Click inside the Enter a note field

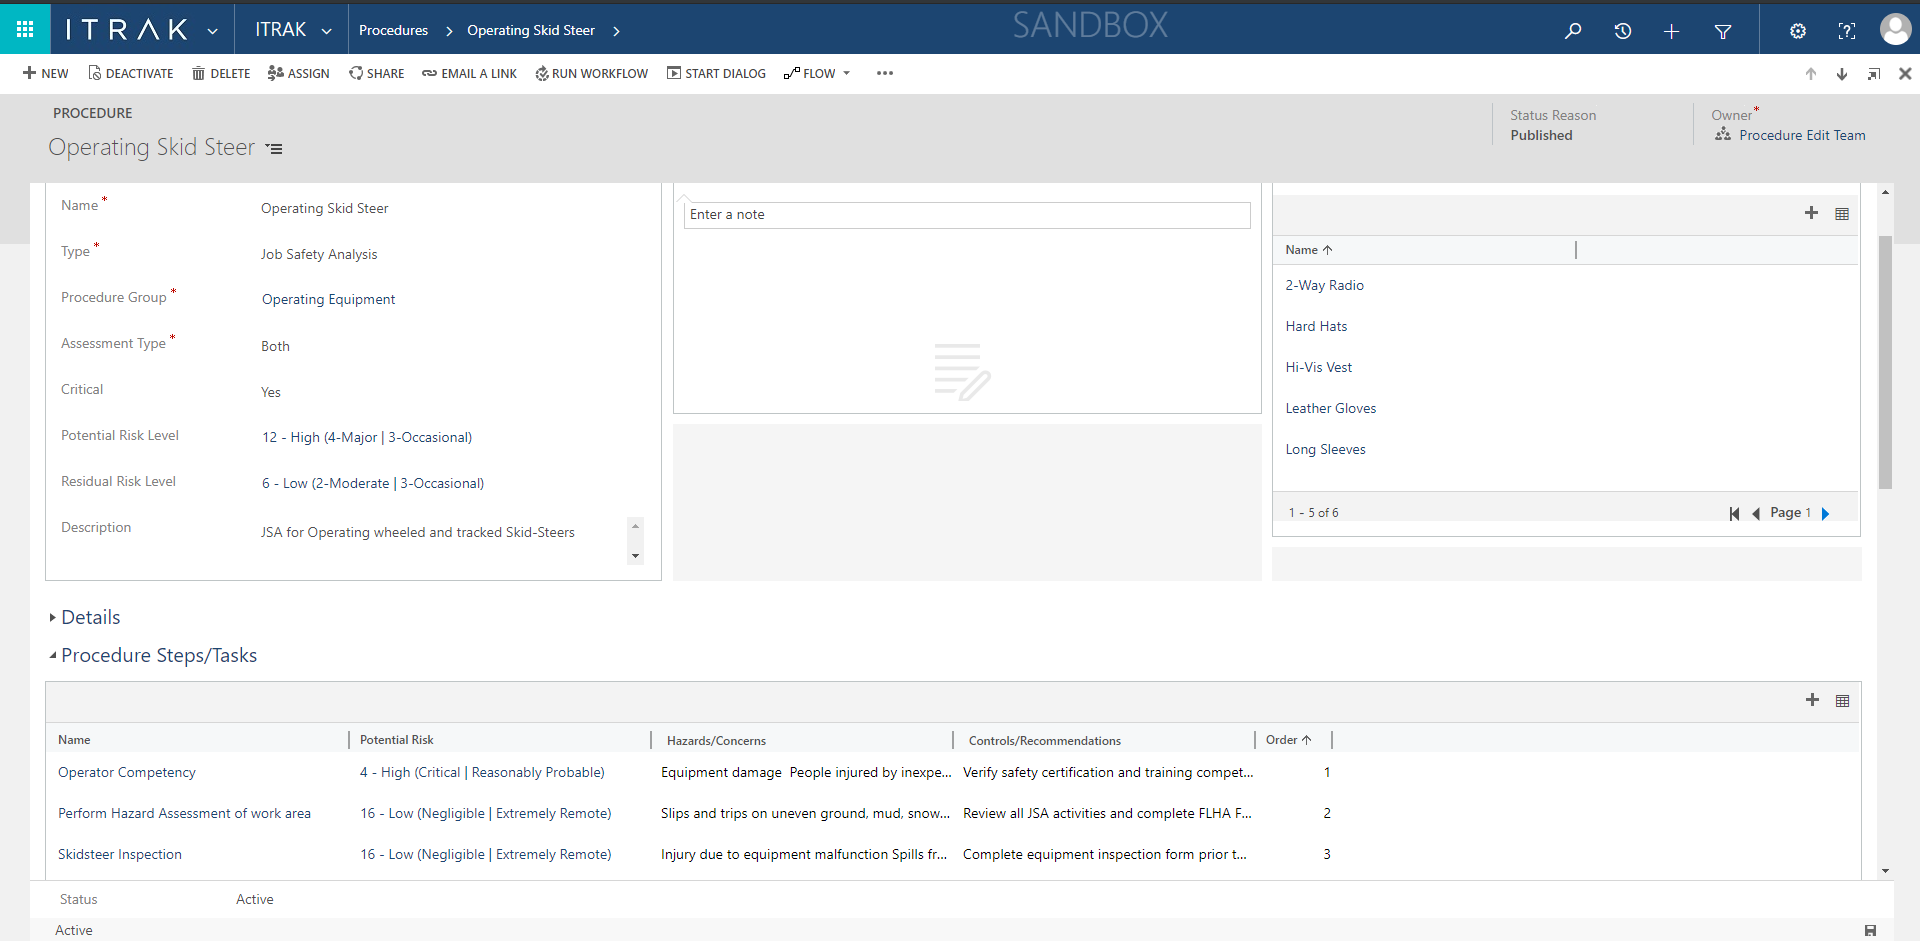pyautogui.click(x=966, y=214)
